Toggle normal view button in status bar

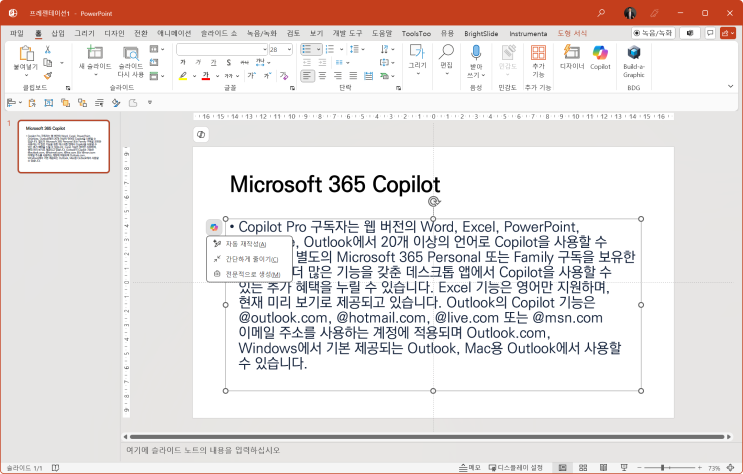[561, 467]
